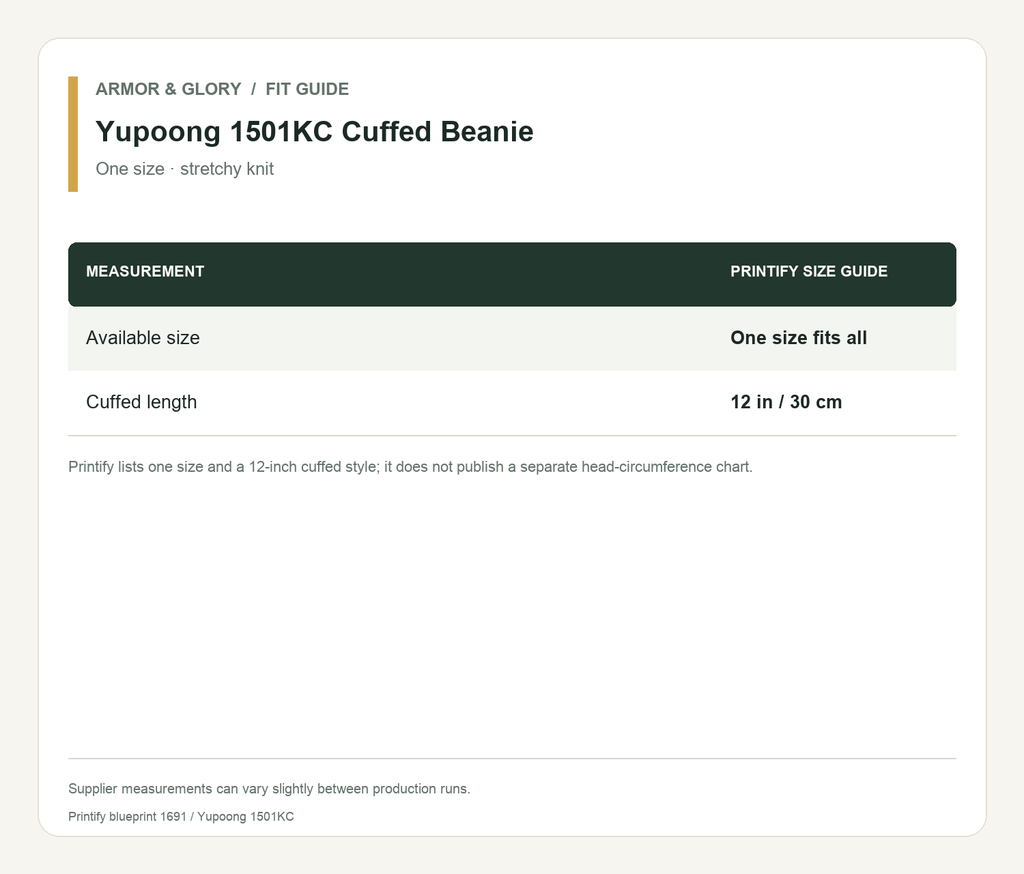1024x874 pixels.
Task: Click the PRINTIFY SIZE GUIDE column header
Action: (x=808, y=272)
